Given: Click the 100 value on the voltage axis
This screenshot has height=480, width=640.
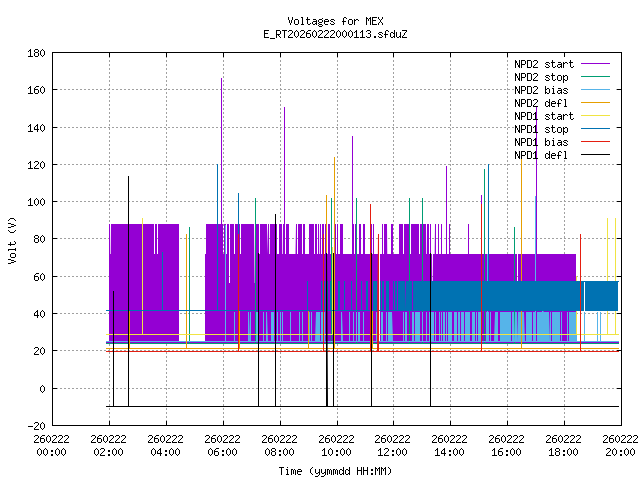Looking at the screenshot, I should 34,202.
